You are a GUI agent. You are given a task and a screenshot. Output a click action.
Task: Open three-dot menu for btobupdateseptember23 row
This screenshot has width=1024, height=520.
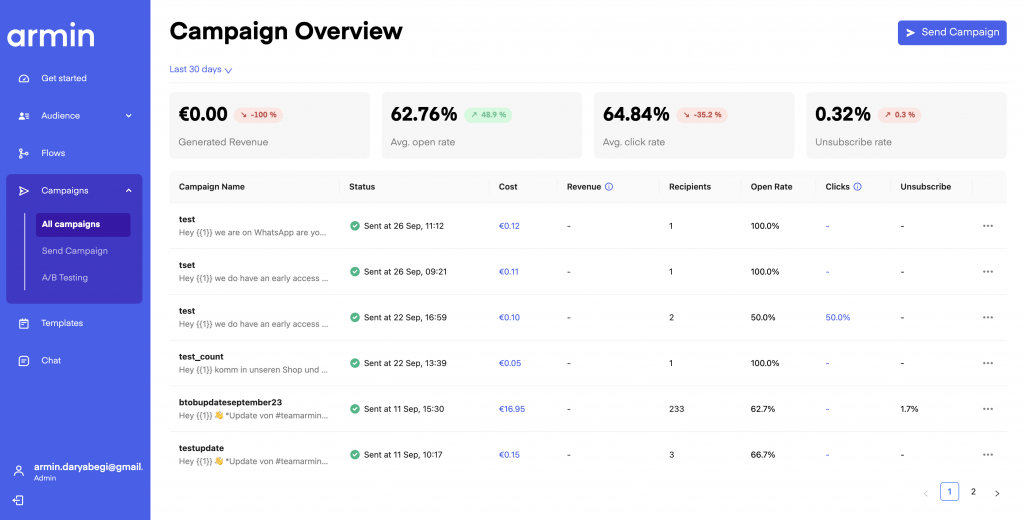pos(987,409)
